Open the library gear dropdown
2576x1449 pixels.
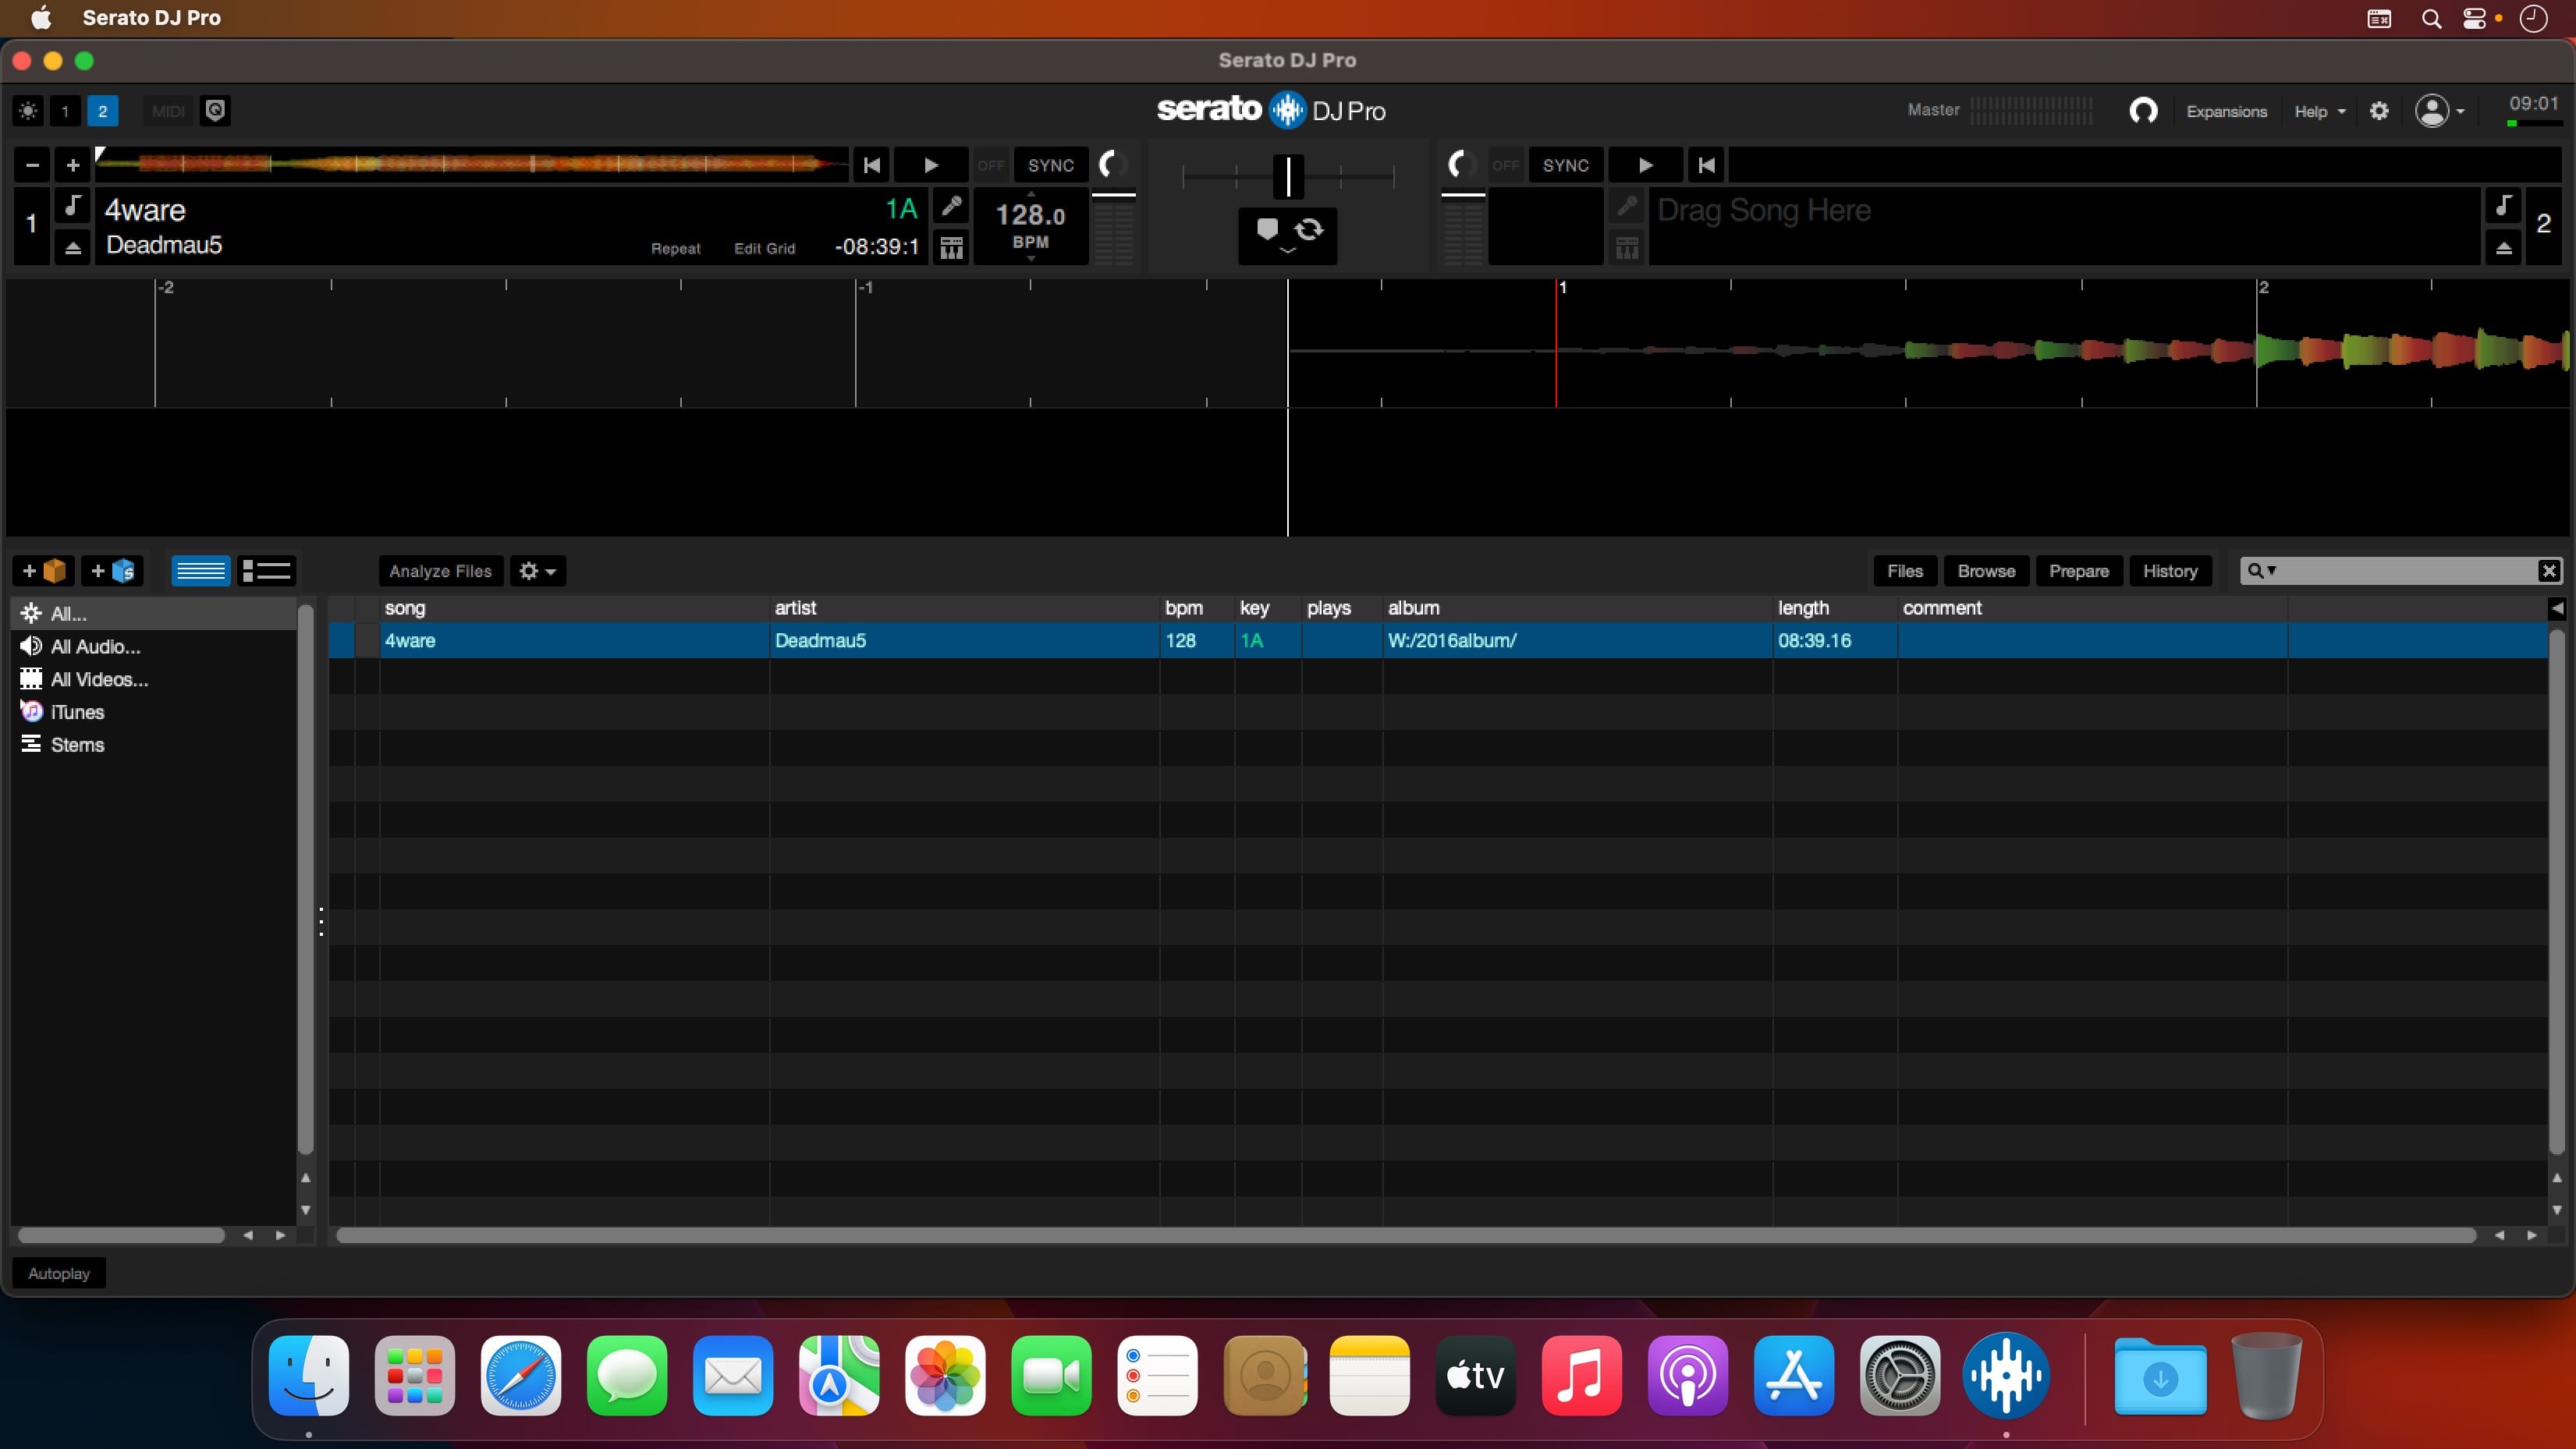coord(537,571)
